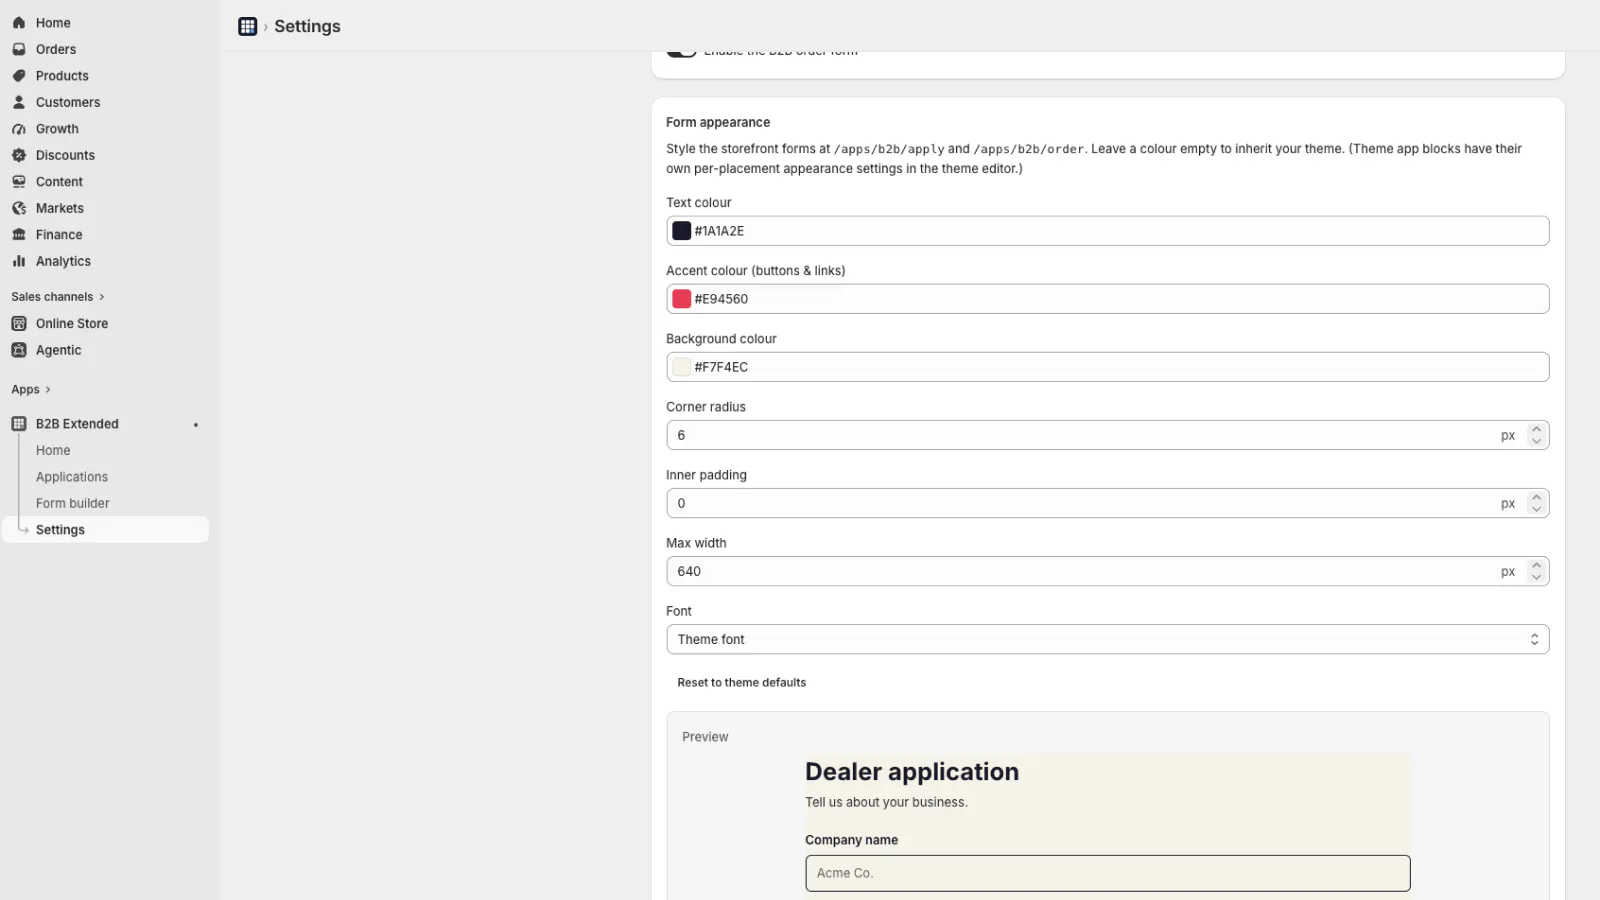1600x900 pixels.
Task: Open the Form builder page
Action: (73, 504)
